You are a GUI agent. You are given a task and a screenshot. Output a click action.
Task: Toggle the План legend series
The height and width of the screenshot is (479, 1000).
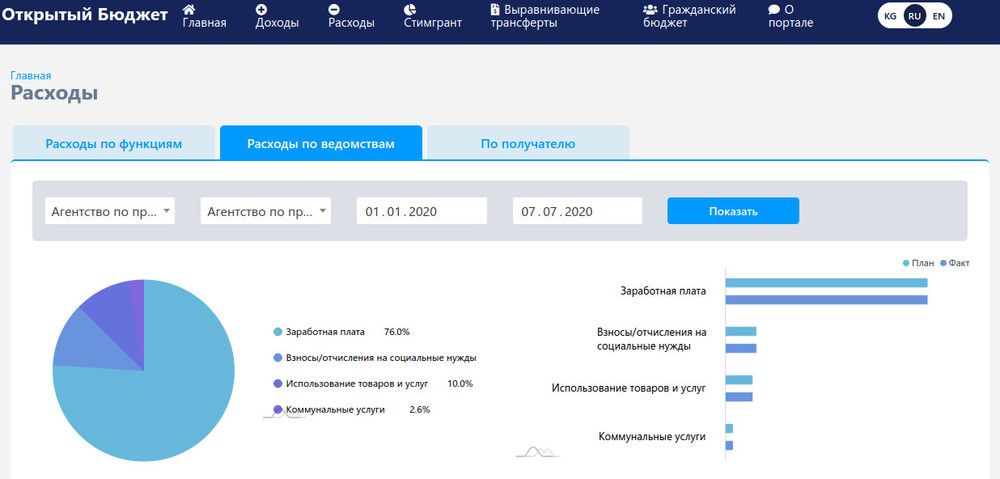point(917,262)
